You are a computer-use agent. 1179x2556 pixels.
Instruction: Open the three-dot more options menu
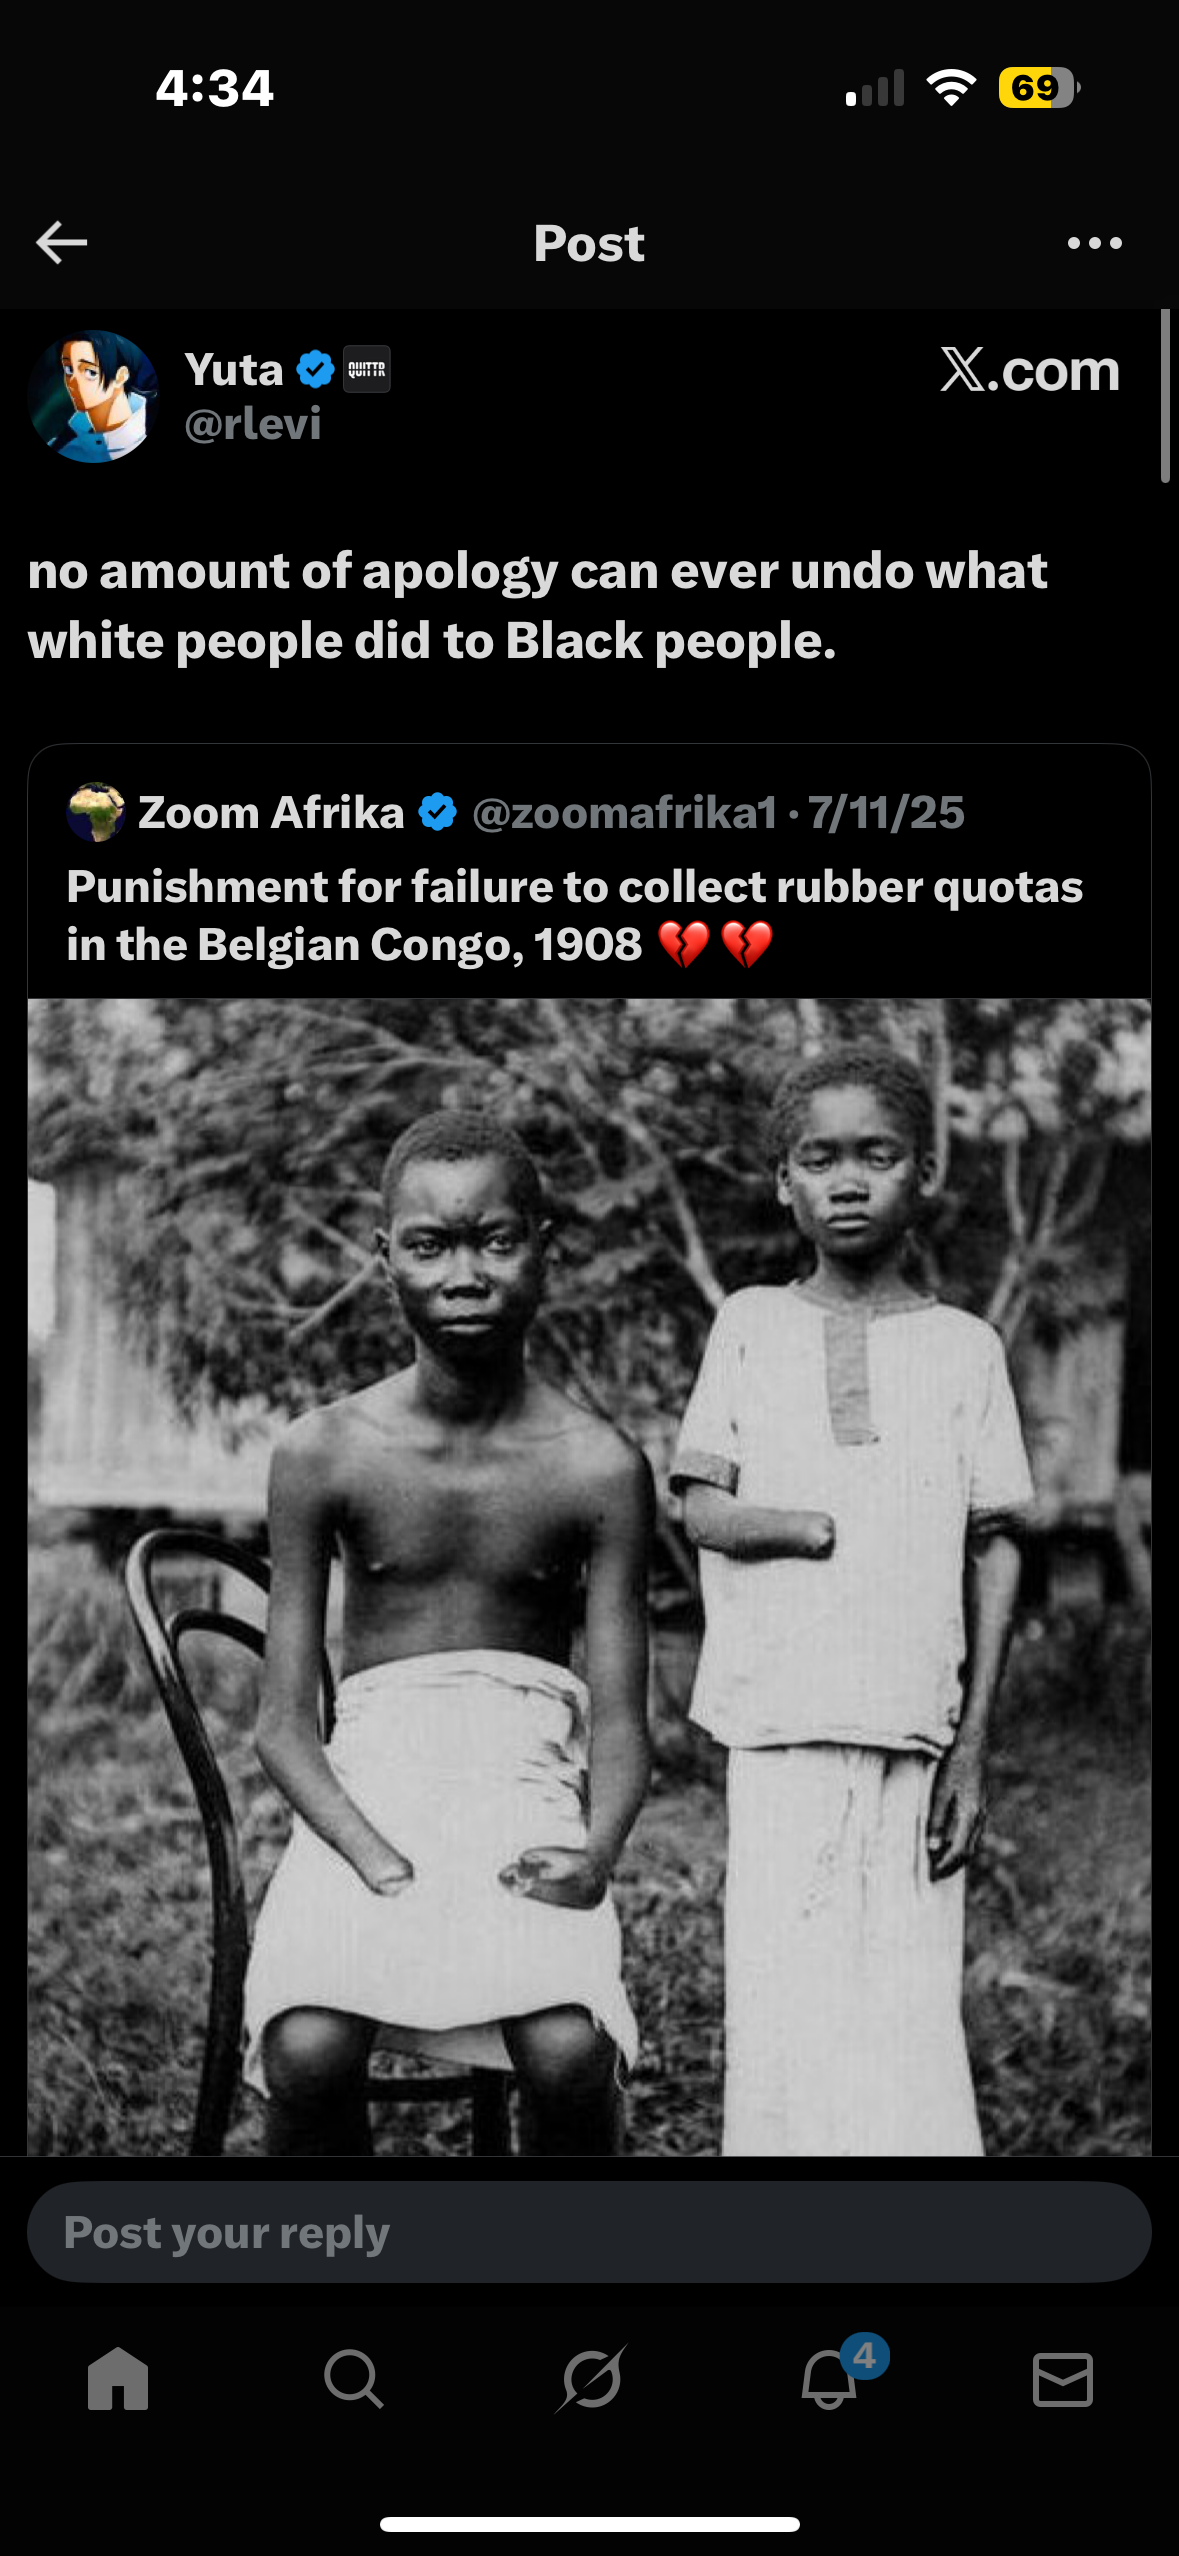[1094, 243]
